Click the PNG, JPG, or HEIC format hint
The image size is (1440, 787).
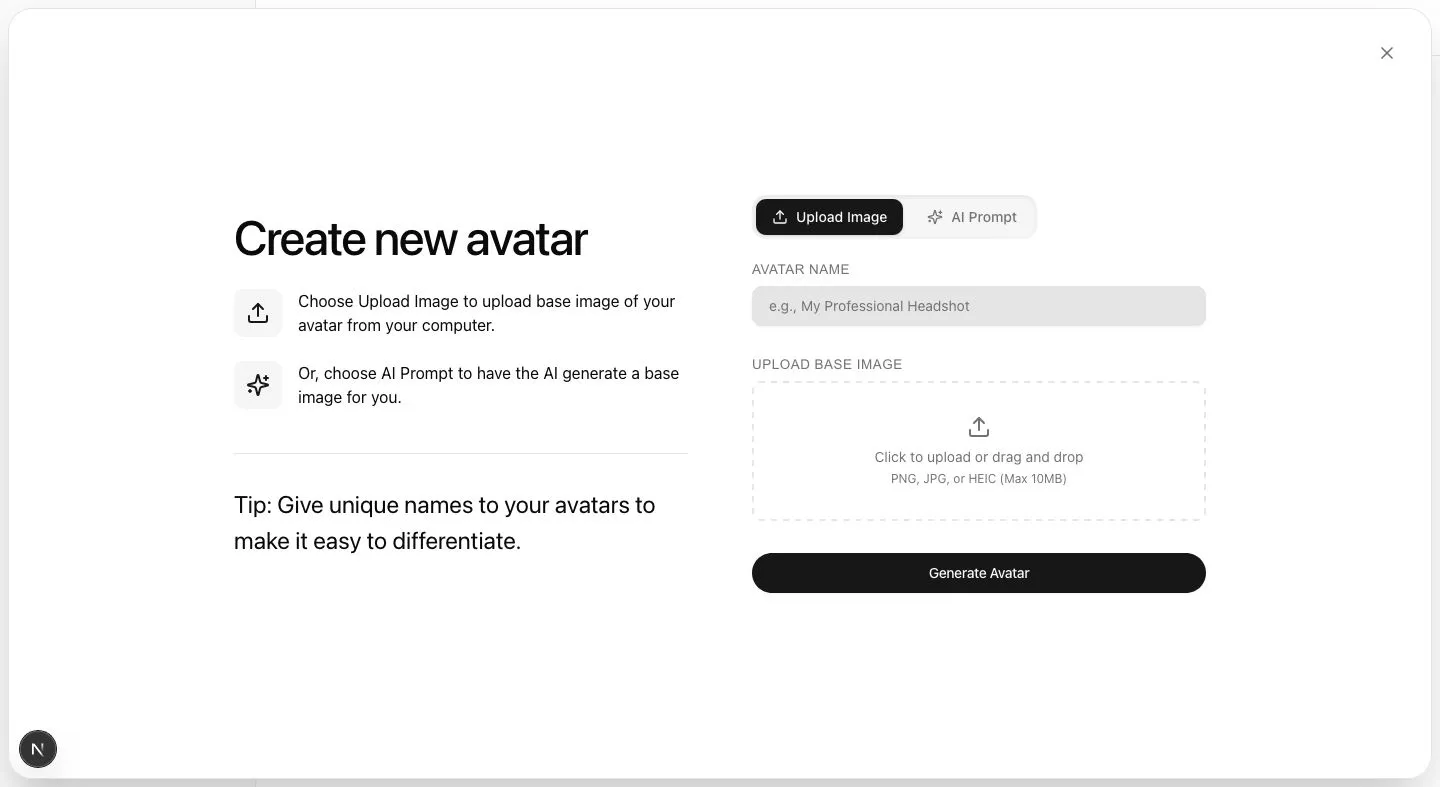click(978, 479)
